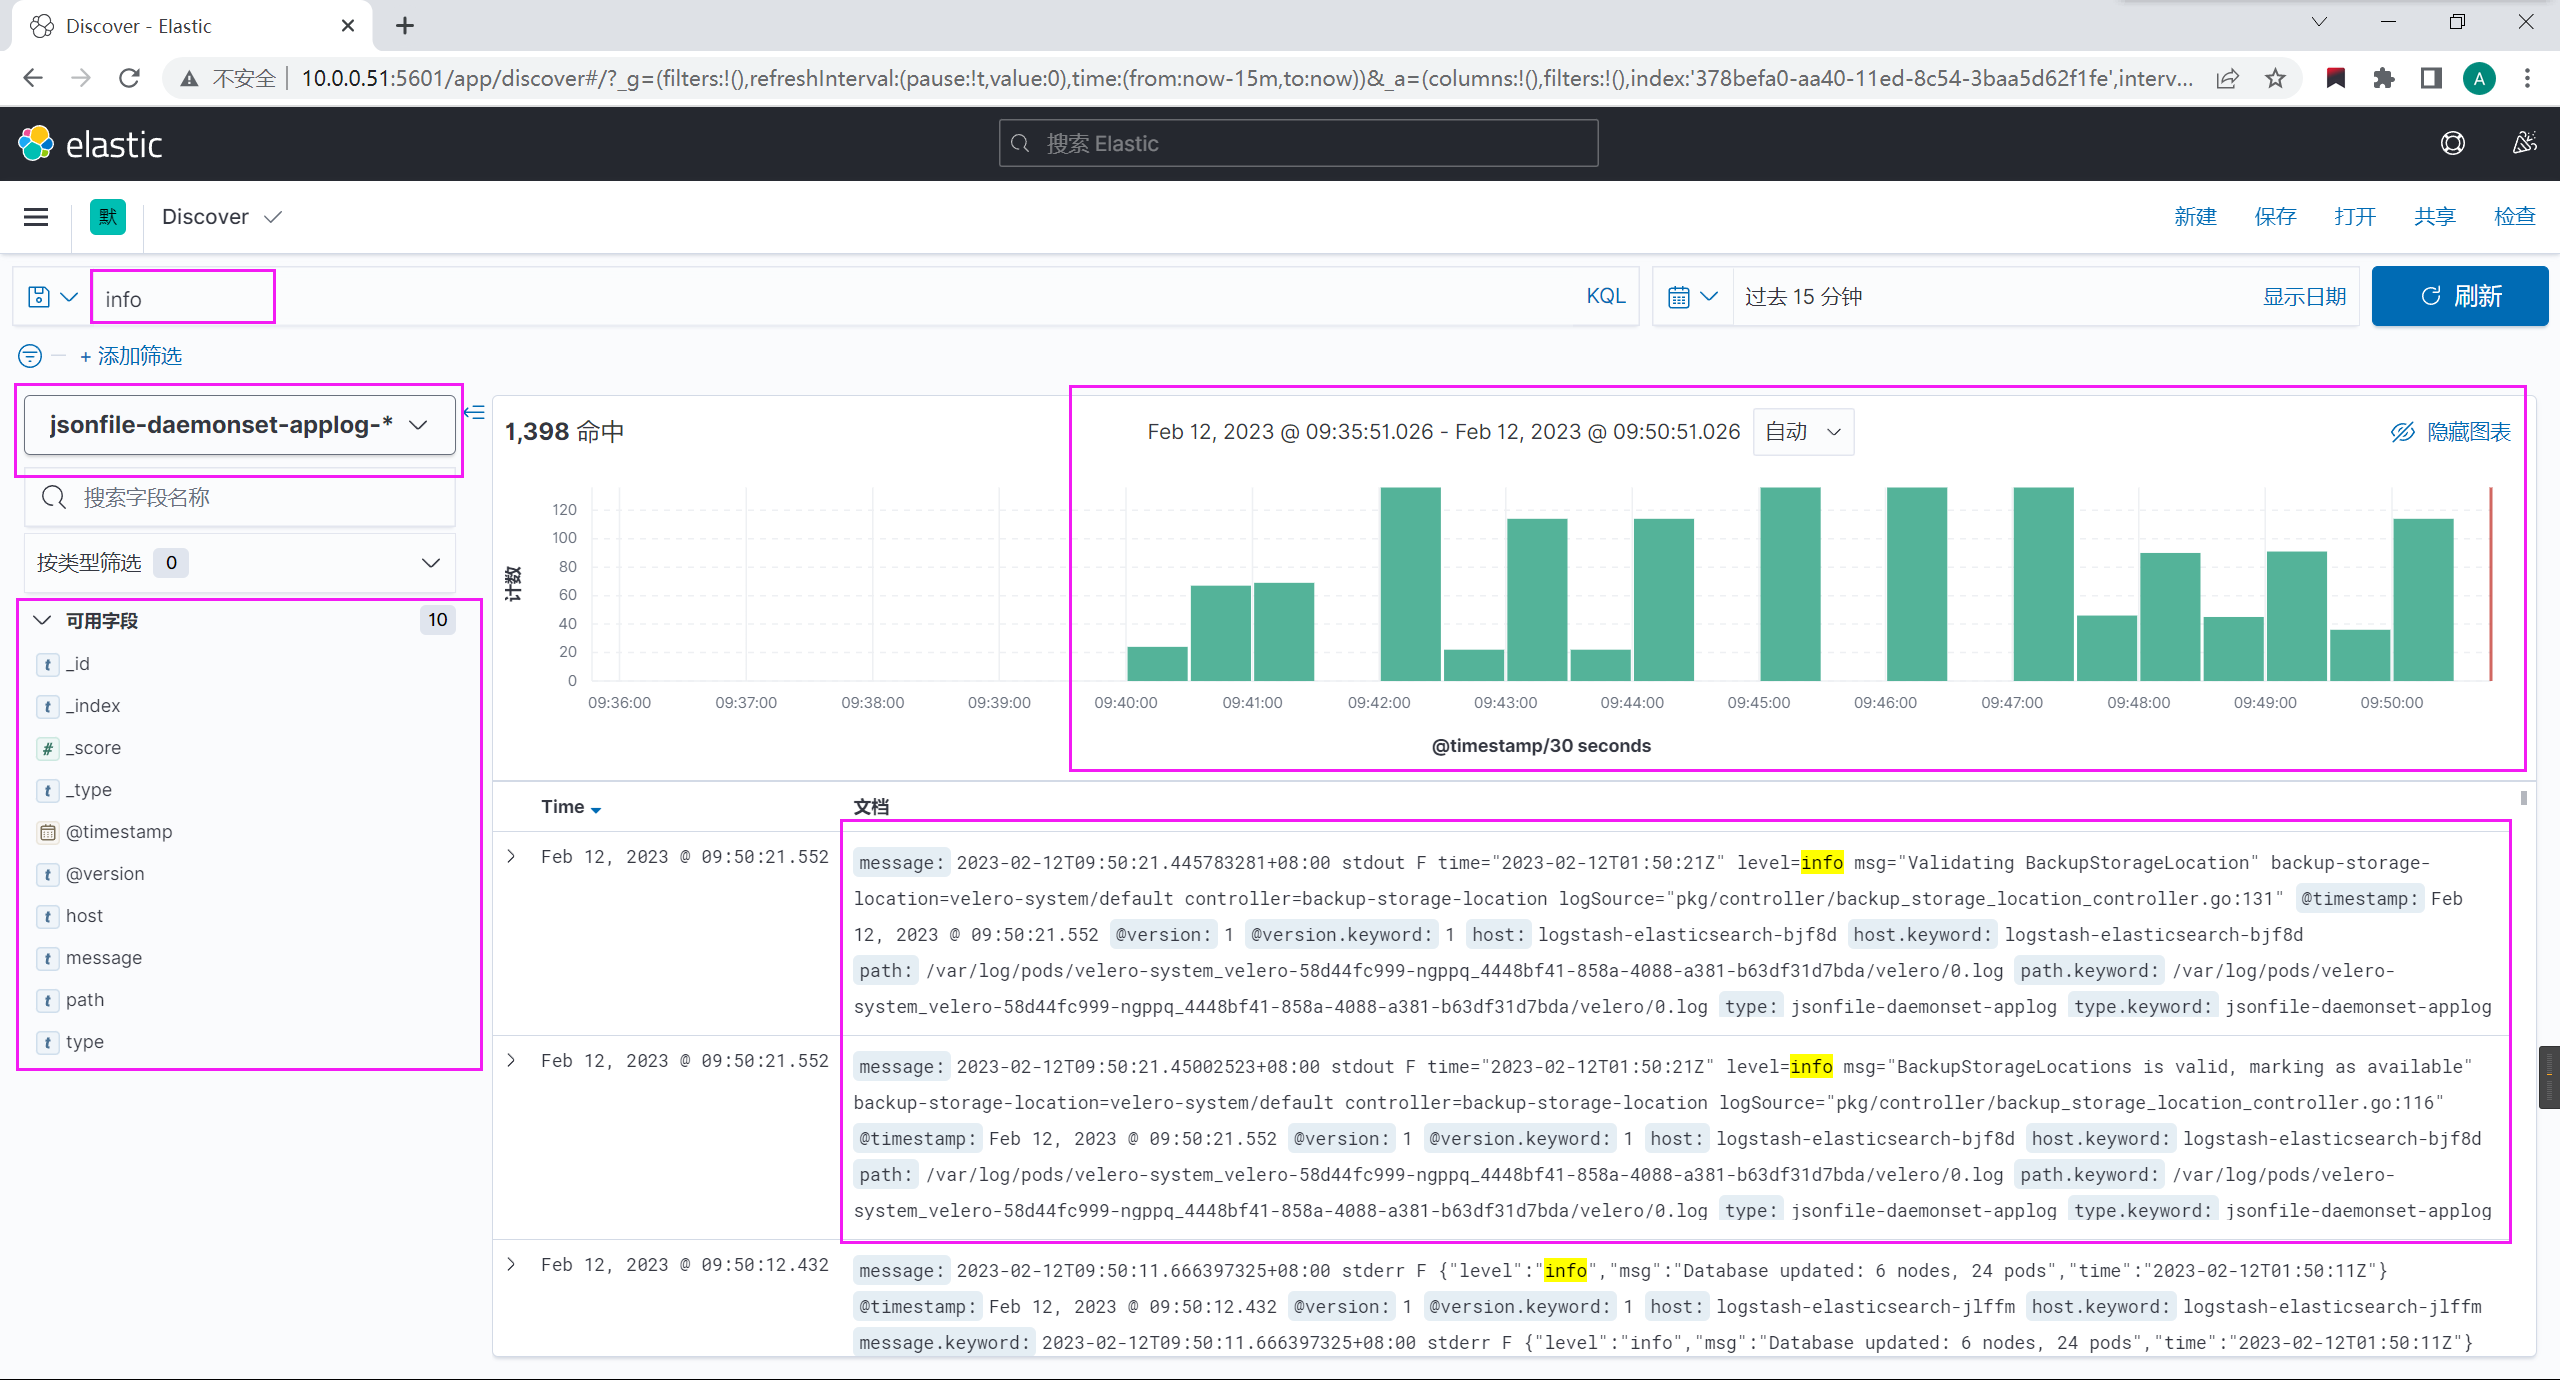Click the Elastic logo in header
Image resolution: width=2560 pixels, height=1380 pixels.
pos(90,144)
